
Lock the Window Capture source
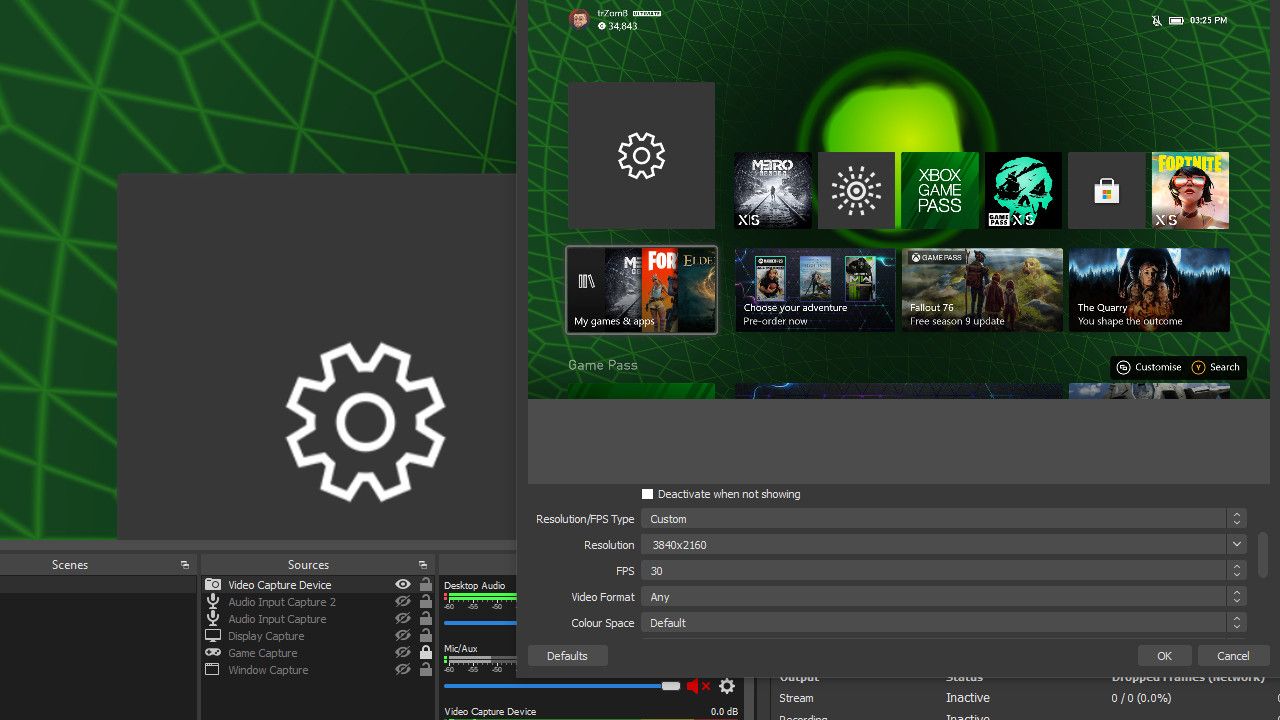tap(426, 670)
